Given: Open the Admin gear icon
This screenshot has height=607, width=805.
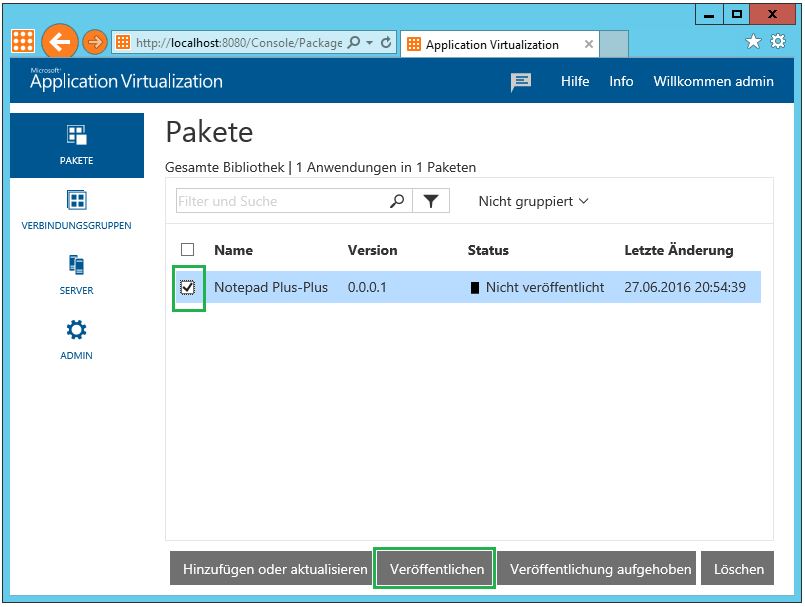Looking at the screenshot, I should coord(76,330).
